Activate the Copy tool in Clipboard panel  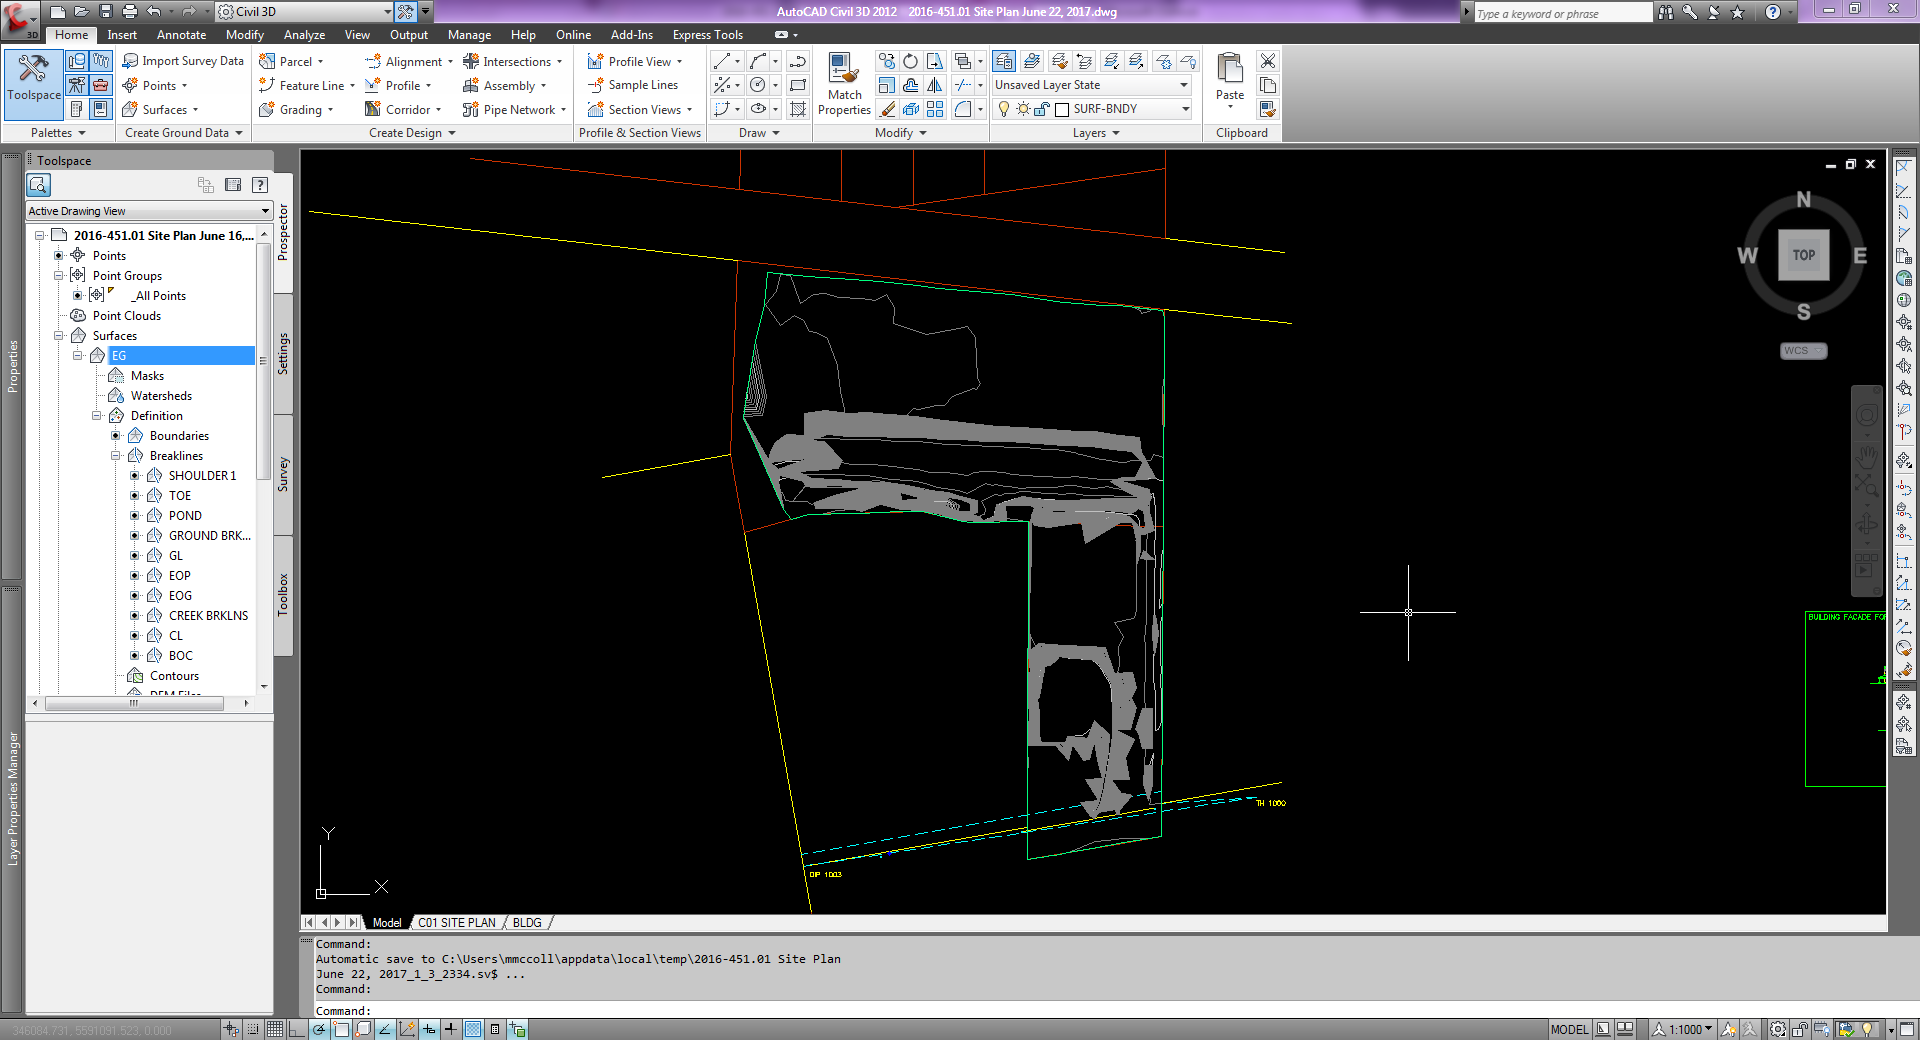click(x=1270, y=84)
